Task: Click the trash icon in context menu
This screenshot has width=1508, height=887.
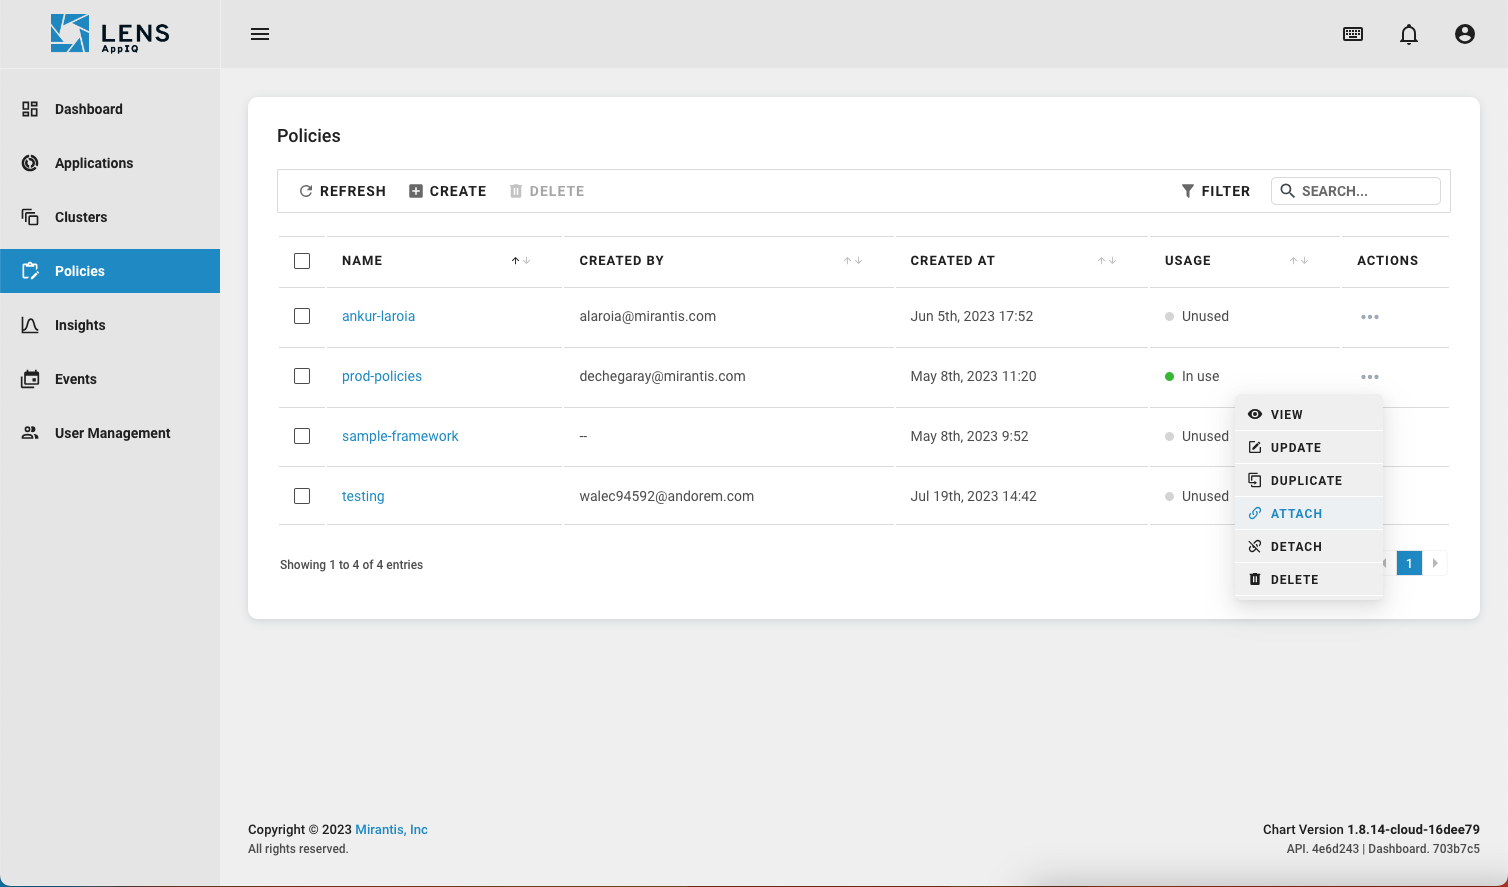Action: click(1255, 579)
